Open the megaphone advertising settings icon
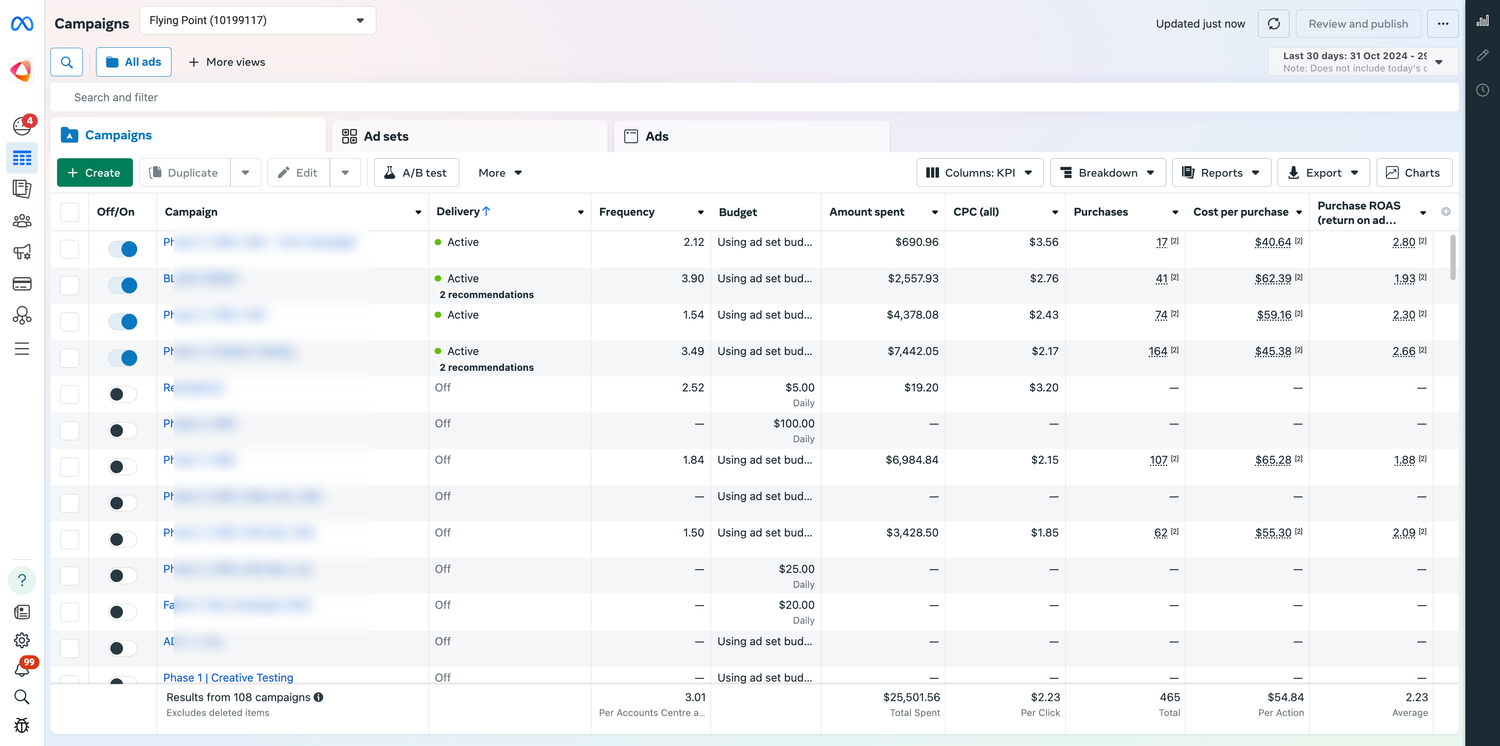This screenshot has width=1500, height=746. point(22,252)
